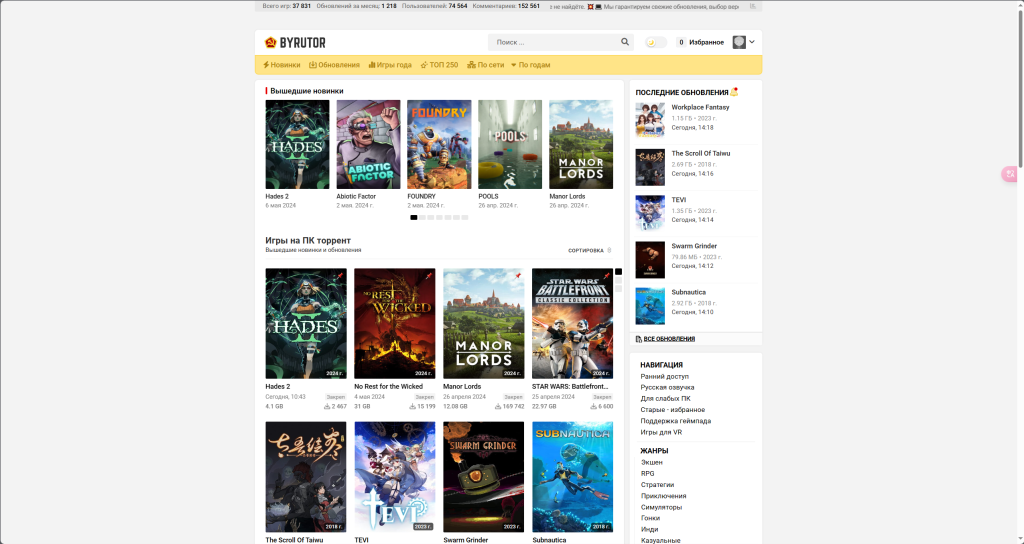
Task: Click the document icon beside Все обновления
Action: tap(639, 339)
